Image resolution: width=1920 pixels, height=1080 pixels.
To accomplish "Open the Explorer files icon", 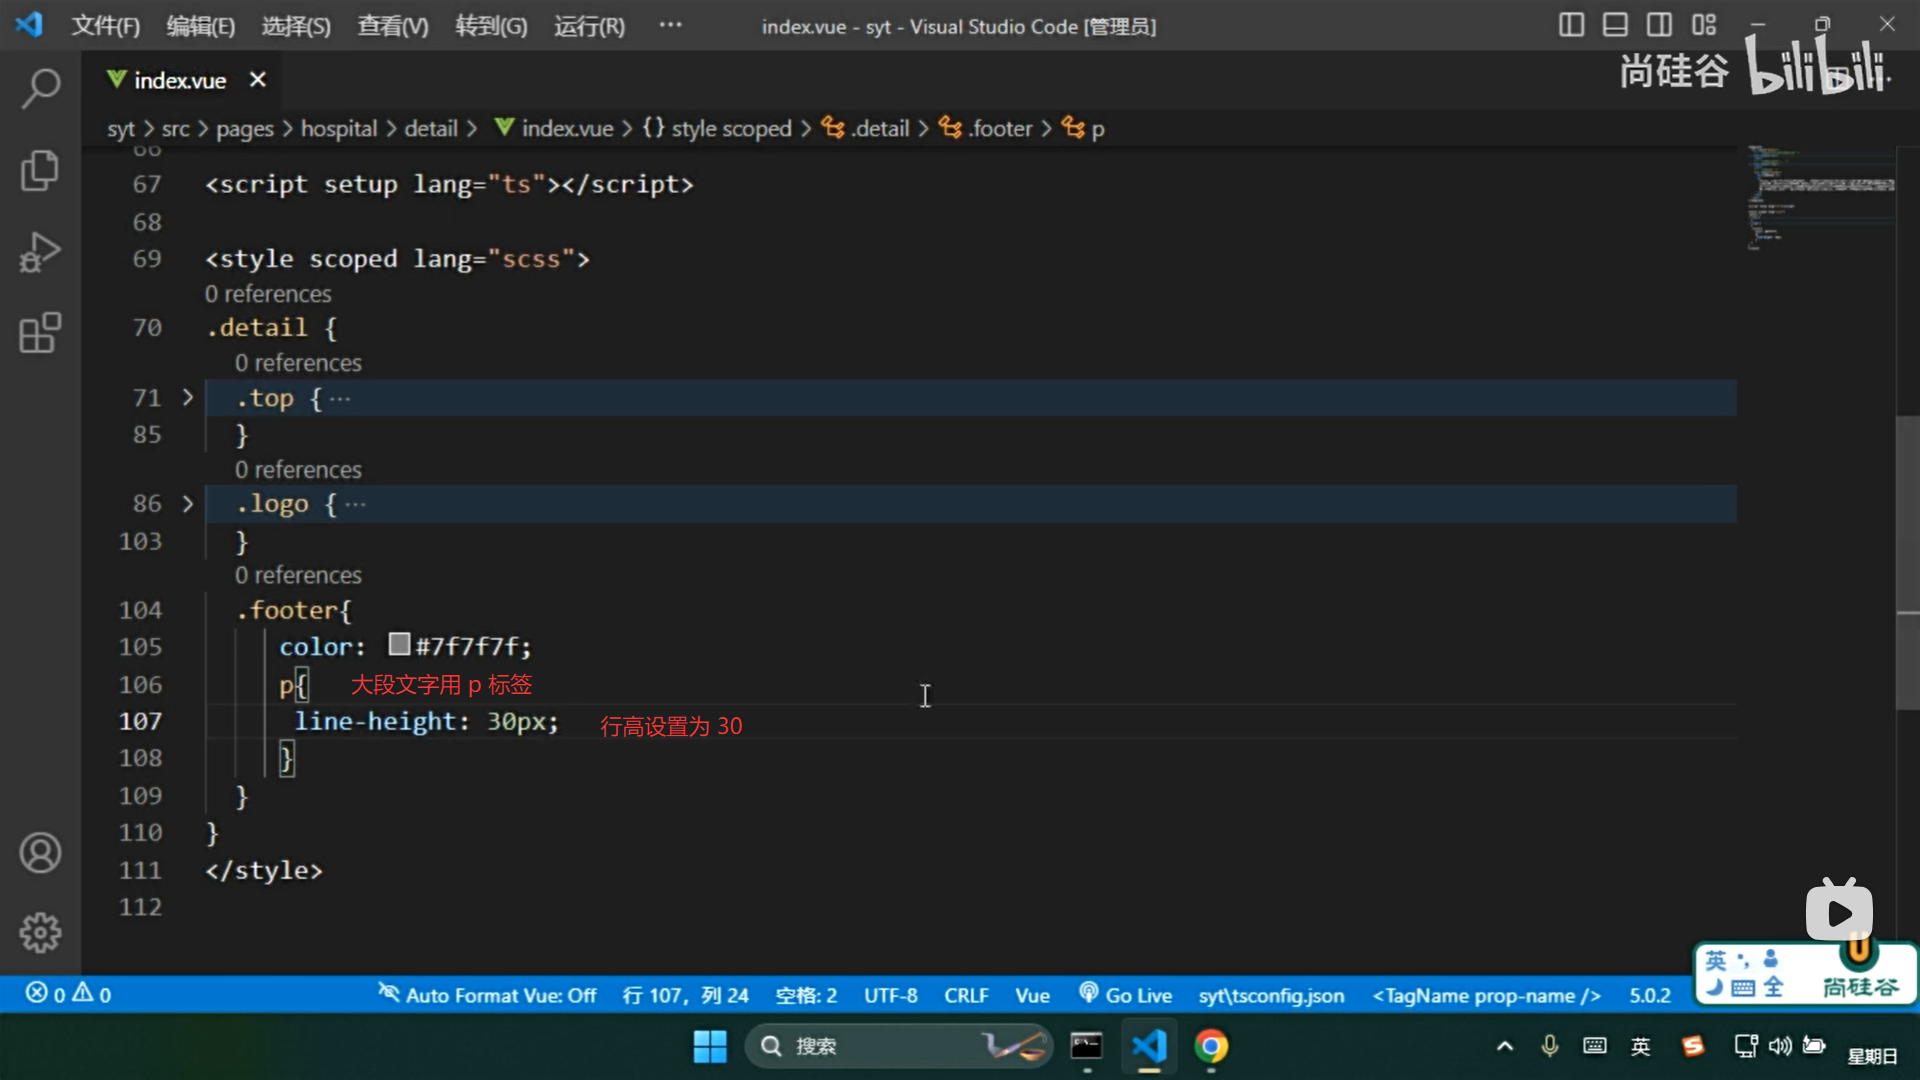I will [x=40, y=170].
